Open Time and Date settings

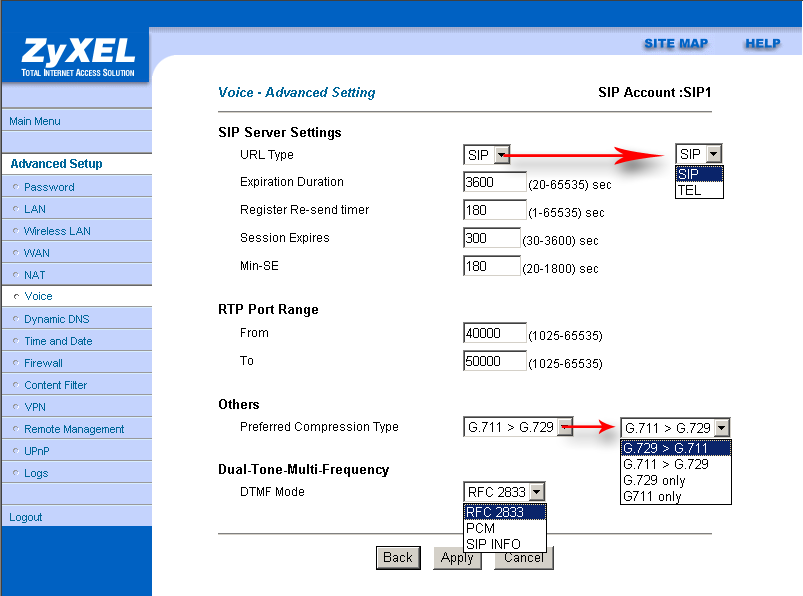58,341
